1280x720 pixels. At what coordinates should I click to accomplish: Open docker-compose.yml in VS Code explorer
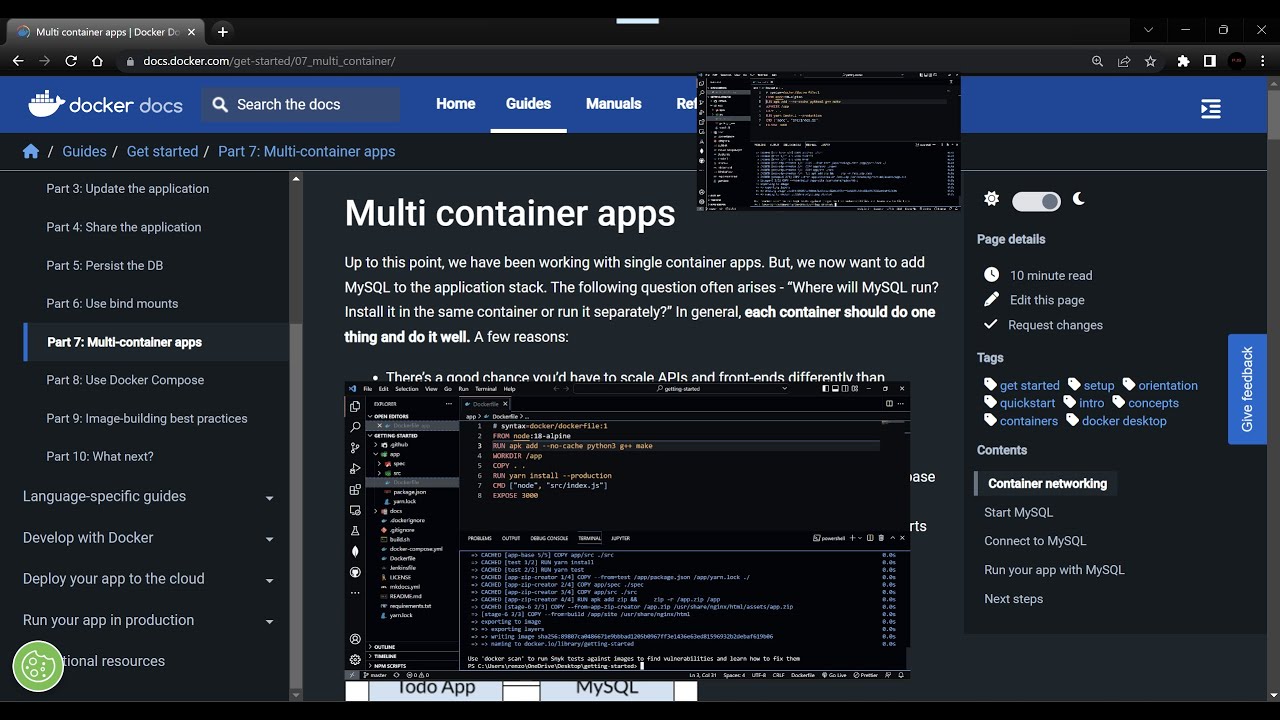416,549
